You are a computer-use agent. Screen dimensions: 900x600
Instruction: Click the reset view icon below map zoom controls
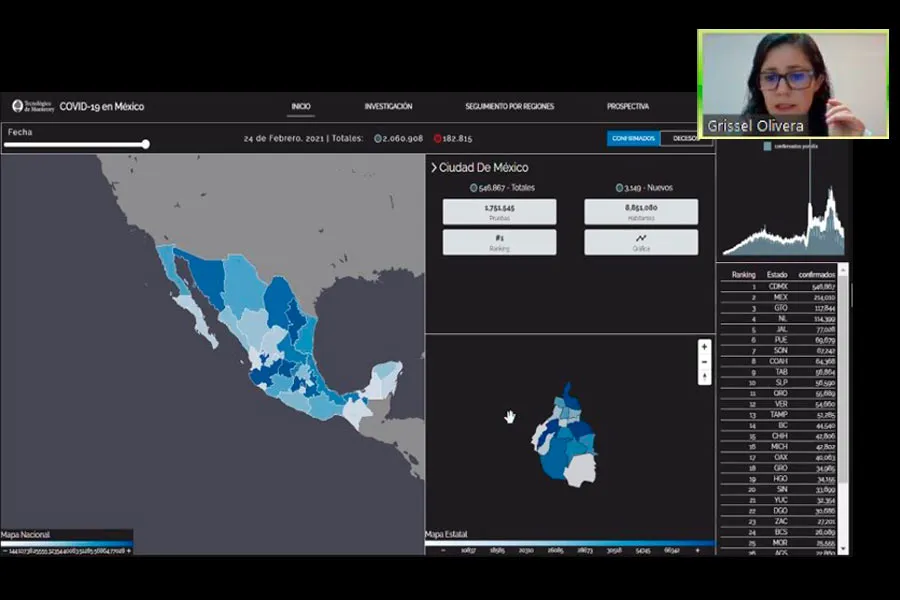click(x=704, y=376)
